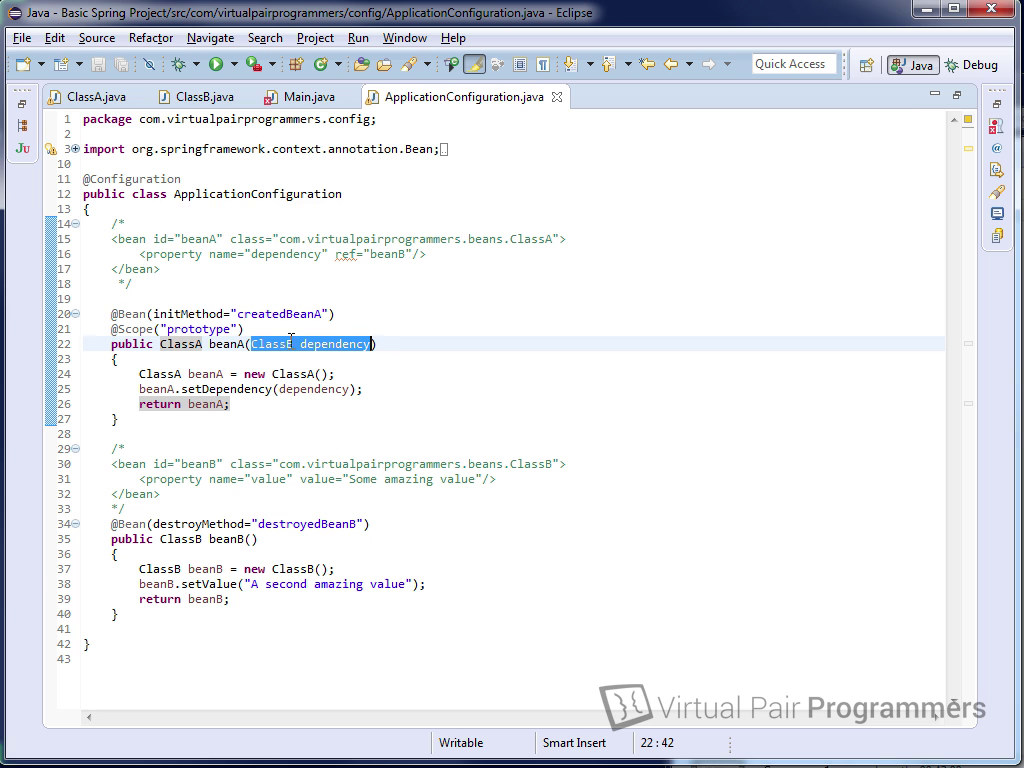
Task: Click the Save All icon
Action: tap(121, 64)
